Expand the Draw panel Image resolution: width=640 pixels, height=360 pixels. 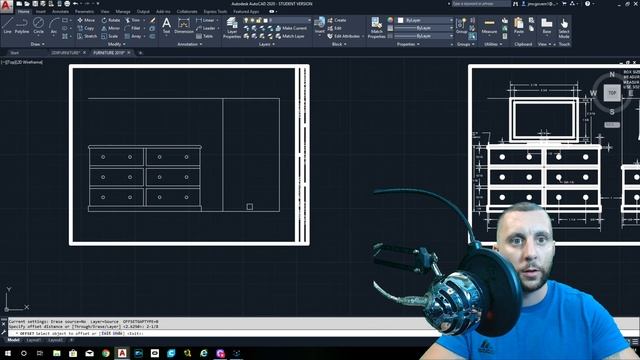point(38,44)
